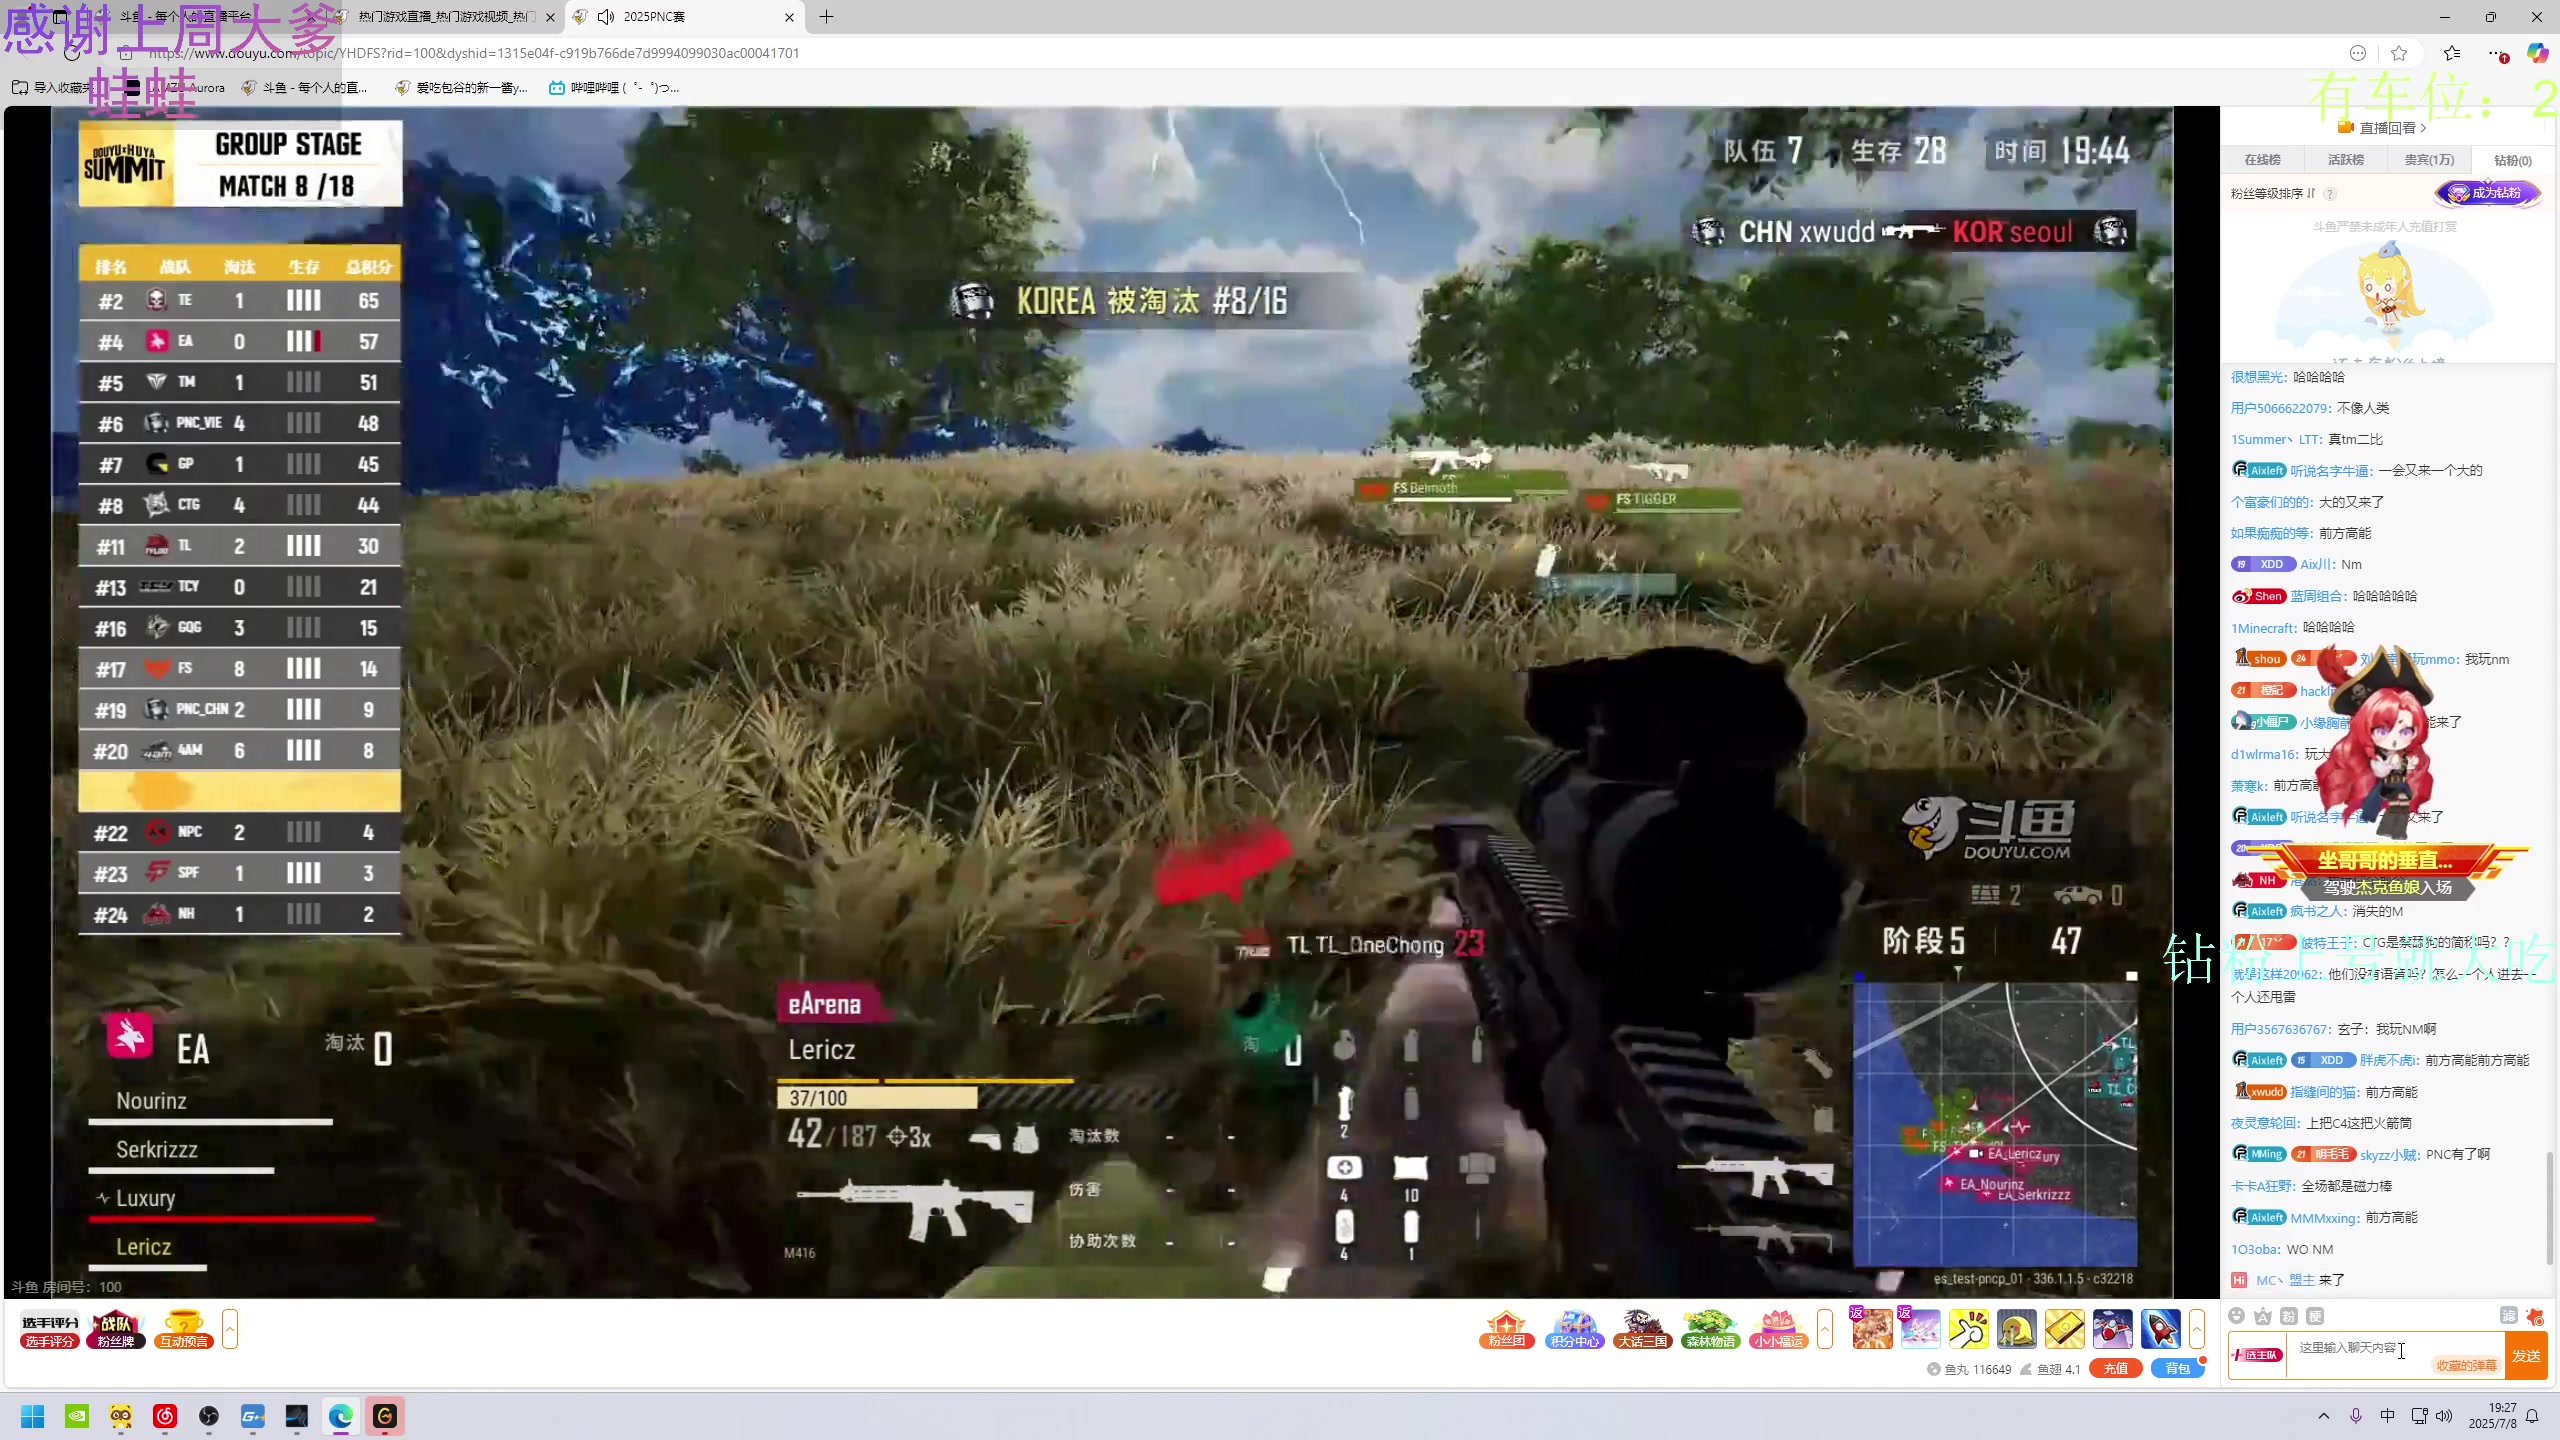Toggle the Chinese input method indicator 中

2388,1416
